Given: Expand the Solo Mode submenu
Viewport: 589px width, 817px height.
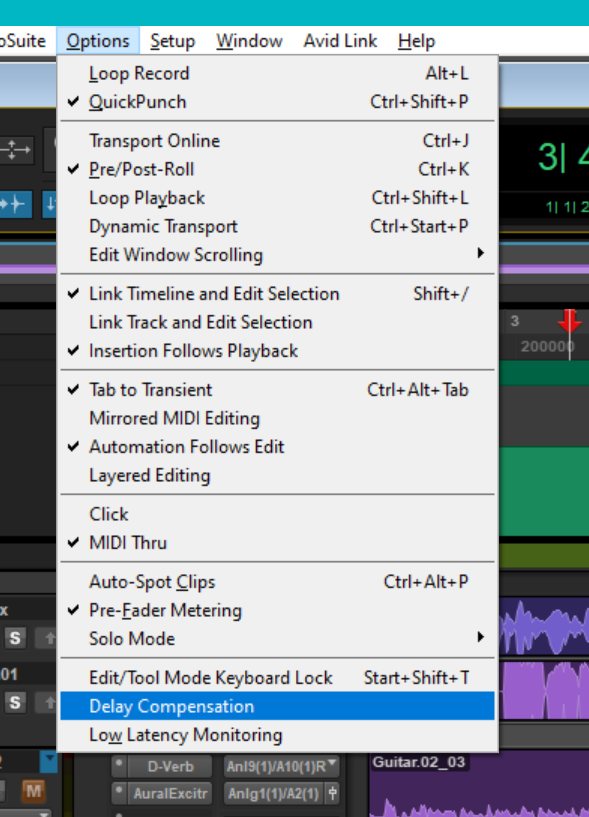Looking at the screenshot, I should 277,639.
